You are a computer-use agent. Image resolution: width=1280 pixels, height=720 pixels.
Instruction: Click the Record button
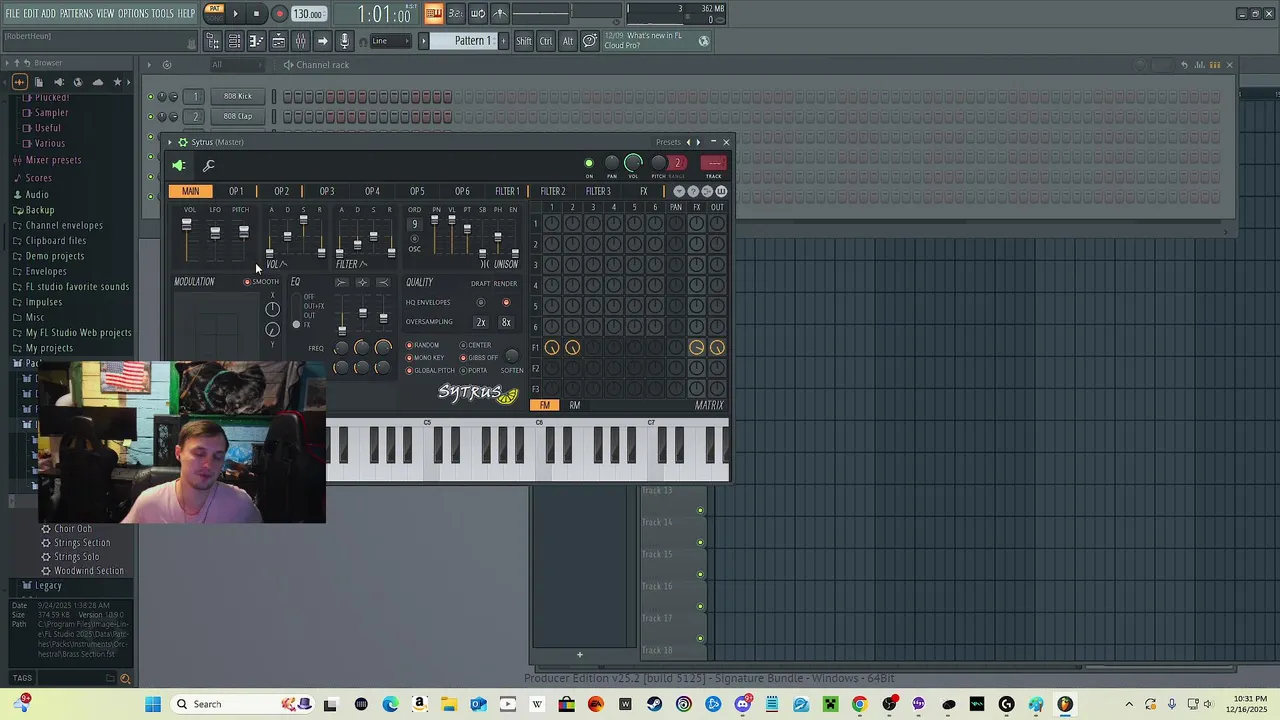(279, 14)
